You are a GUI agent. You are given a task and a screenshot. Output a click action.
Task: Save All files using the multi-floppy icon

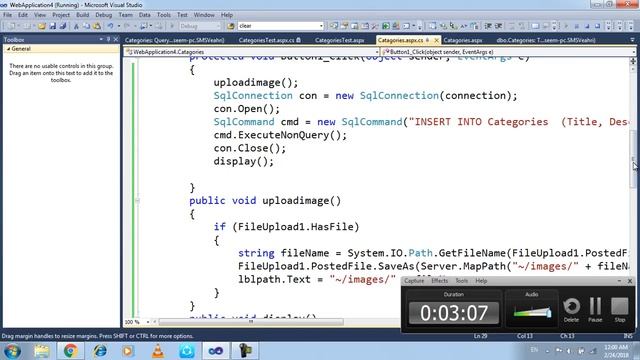pos(62,26)
